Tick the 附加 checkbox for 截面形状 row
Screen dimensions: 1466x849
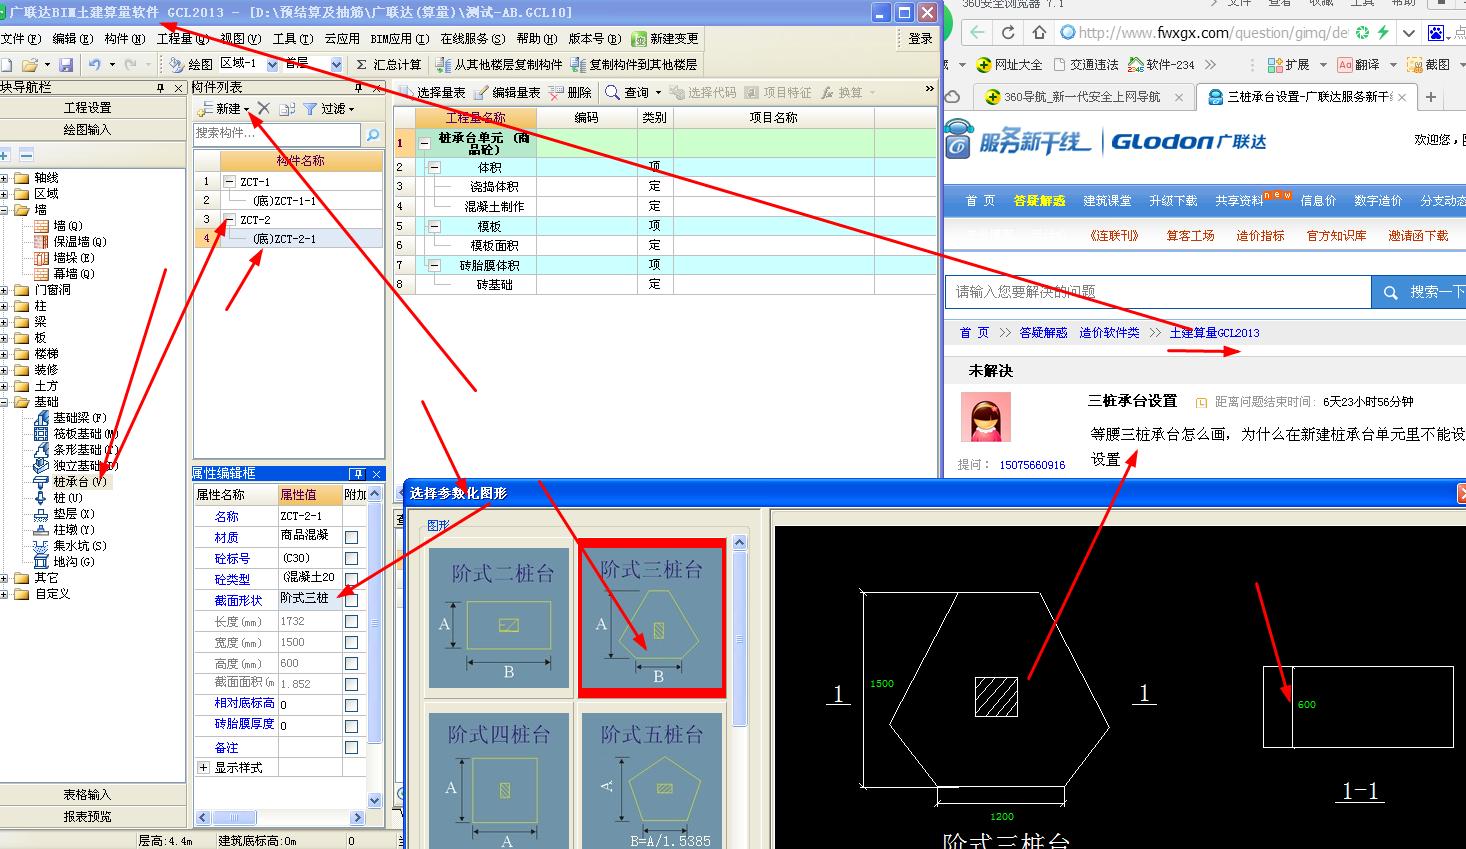pos(351,600)
